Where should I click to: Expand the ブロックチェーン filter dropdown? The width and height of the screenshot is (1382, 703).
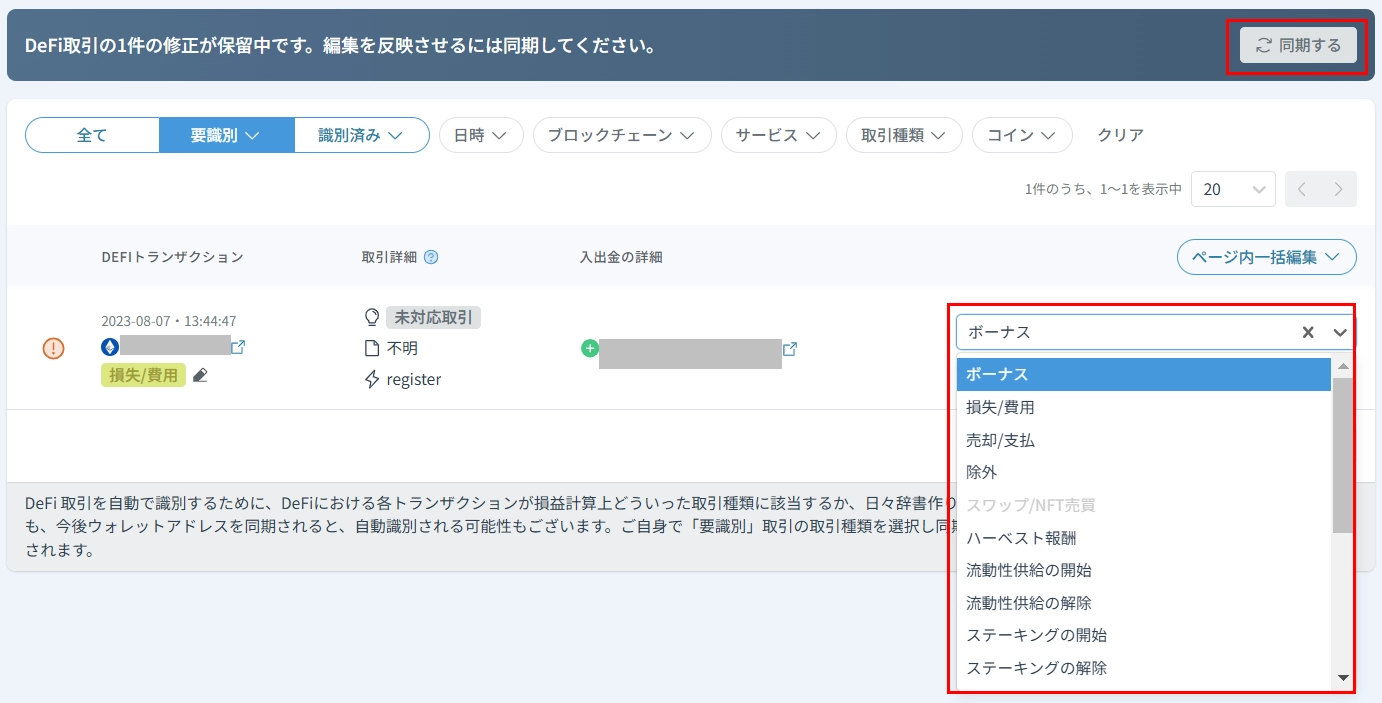tap(621, 135)
